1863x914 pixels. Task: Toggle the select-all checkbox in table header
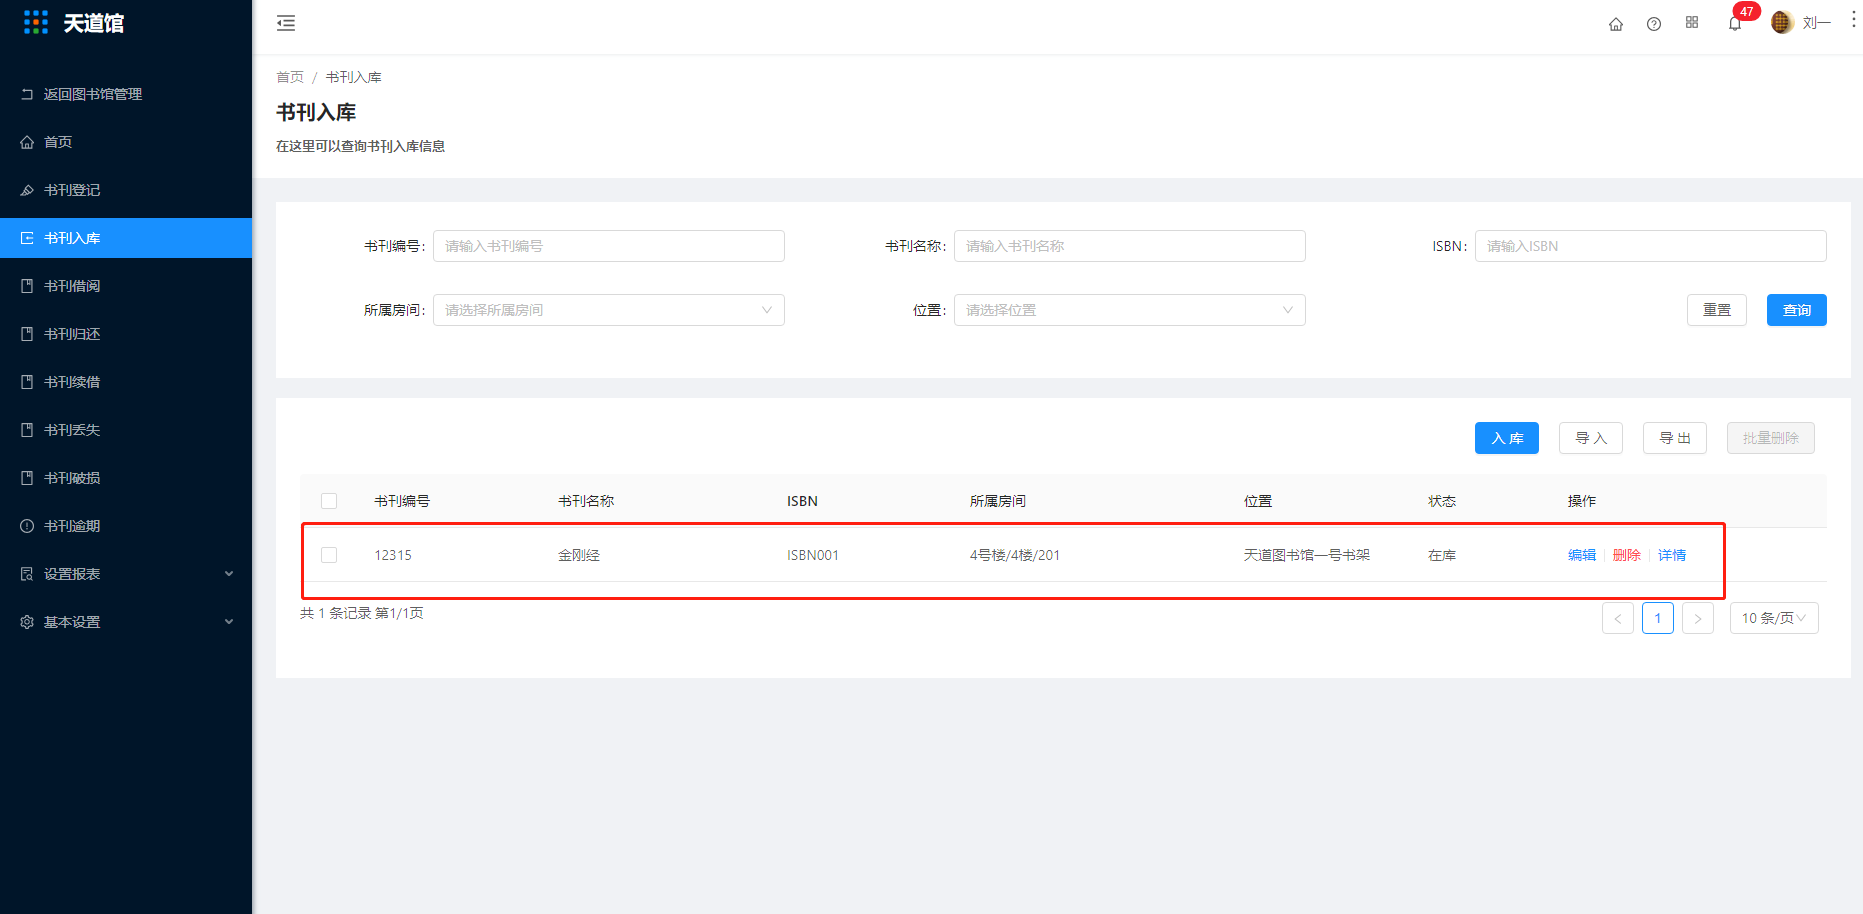click(x=329, y=501)
